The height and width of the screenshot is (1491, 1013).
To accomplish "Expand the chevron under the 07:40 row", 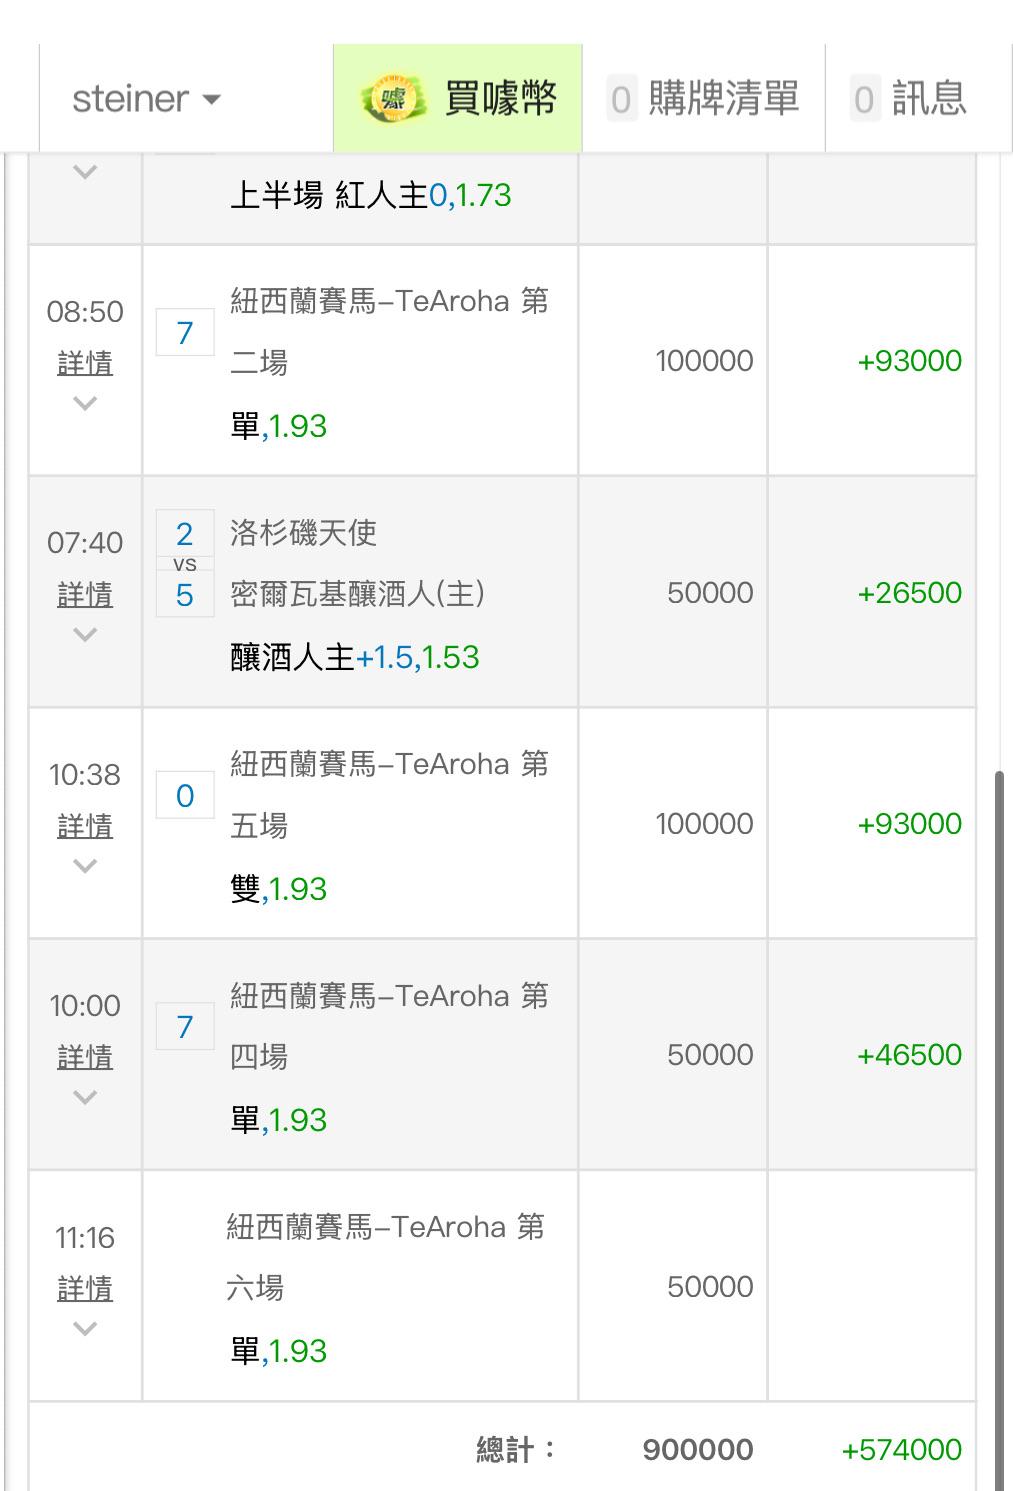I will pos(85,634).
